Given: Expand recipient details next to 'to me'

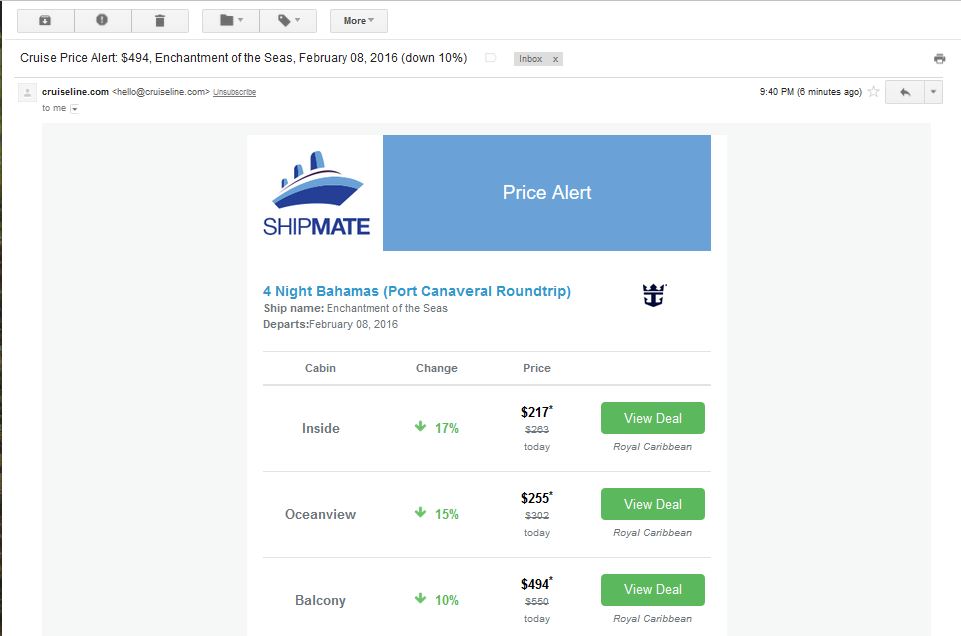Looking at the screenshot, I should tap(75, 109).
